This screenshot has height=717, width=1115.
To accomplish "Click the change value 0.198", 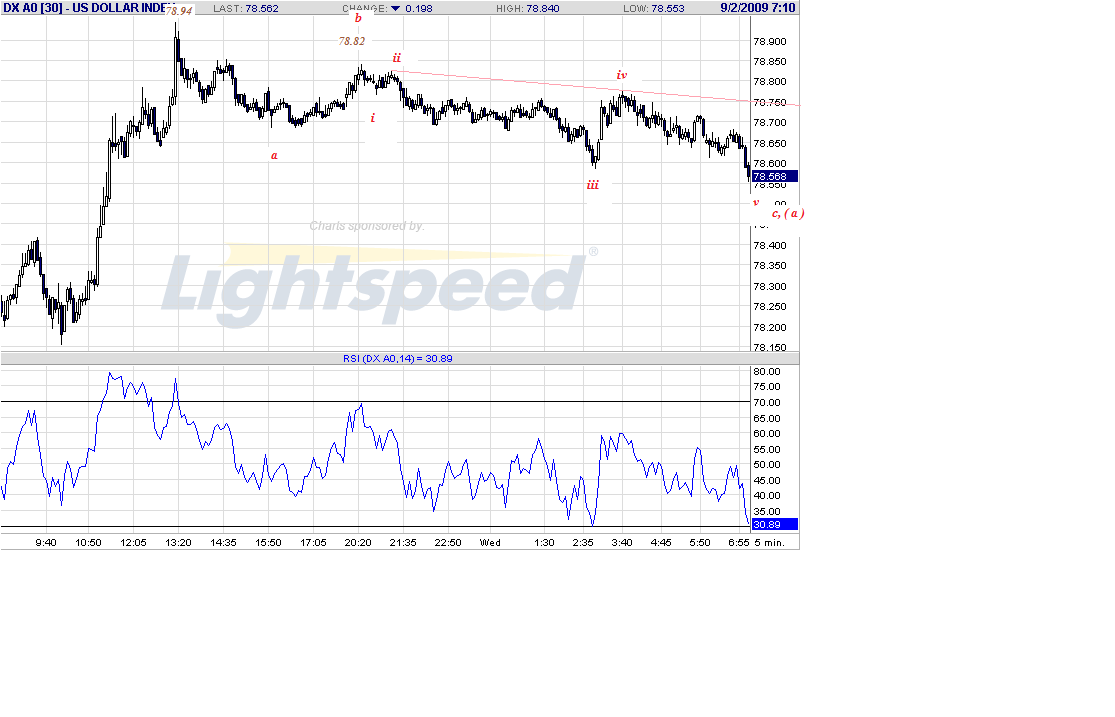I will 419,9.
